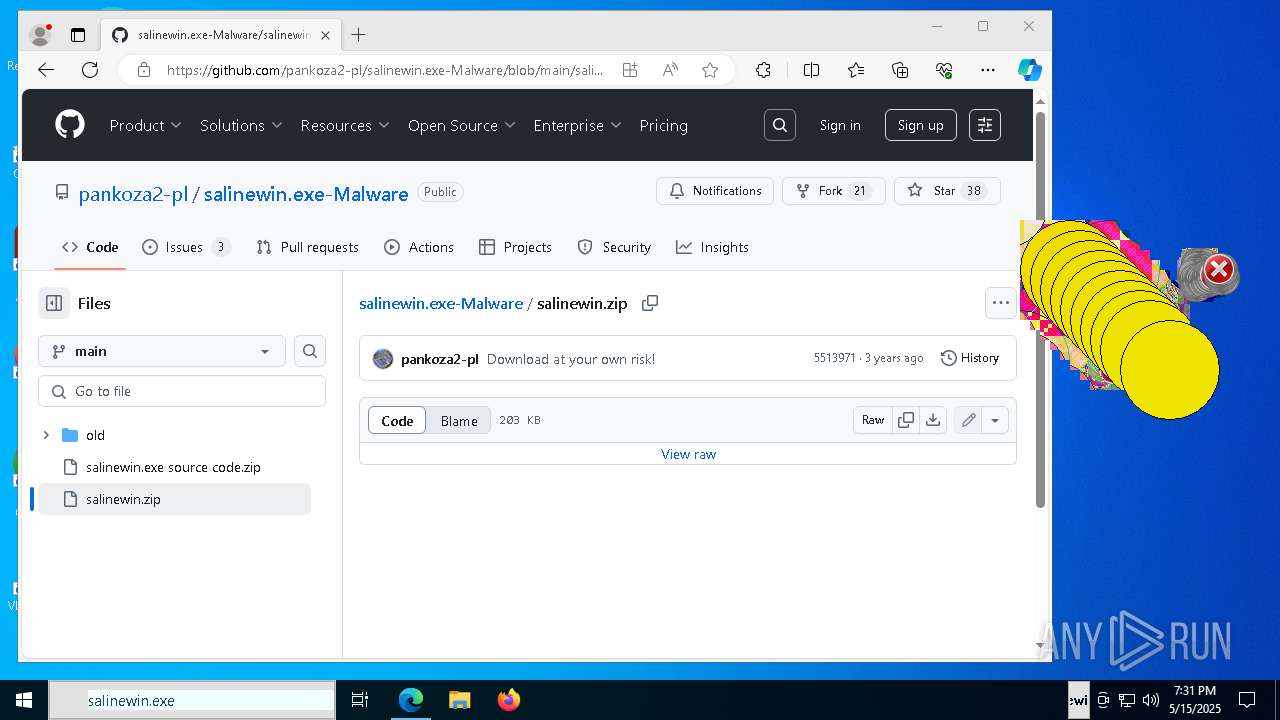Star the repository
This screenshot has height=720, width=1280.
tap(947, 191)
